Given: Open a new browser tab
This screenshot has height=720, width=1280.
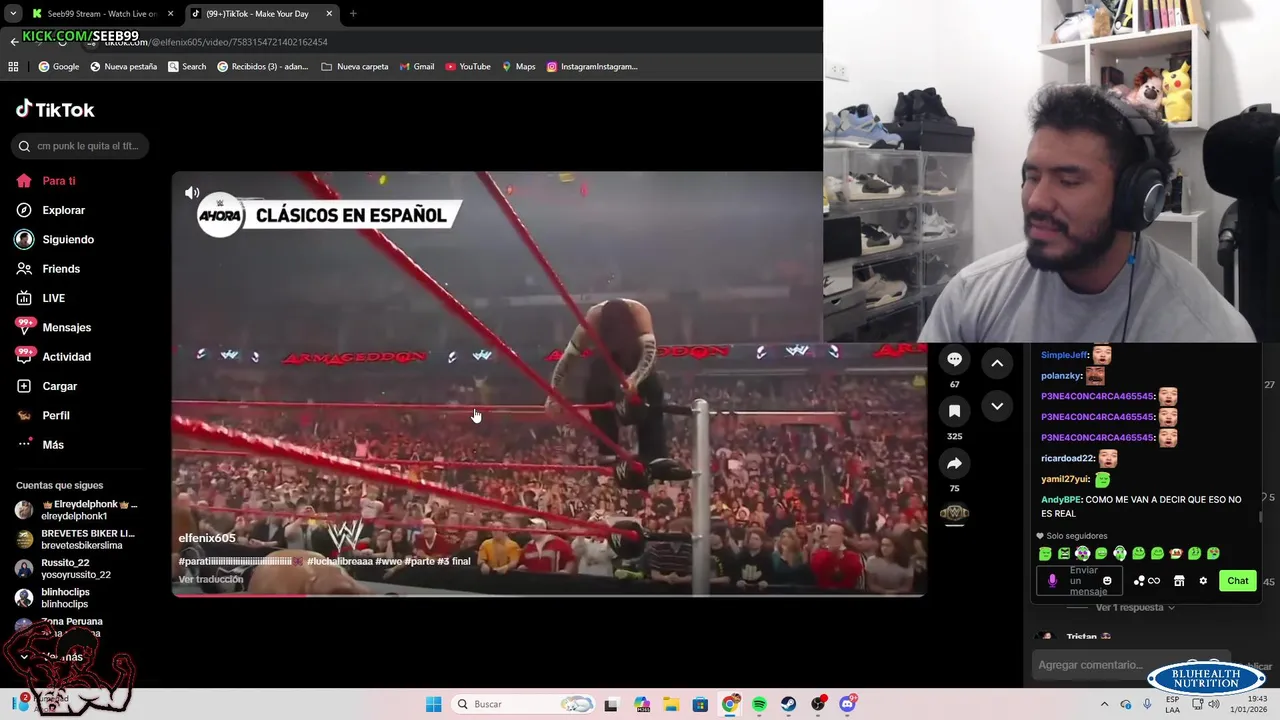Looking at the screenshot, I should coord(353,13).
